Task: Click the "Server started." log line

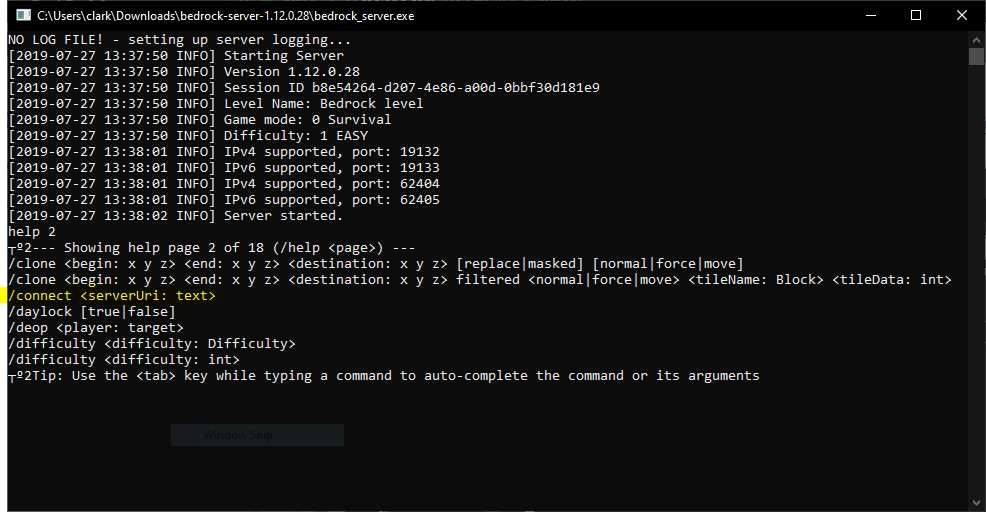Action: (175, 216)
